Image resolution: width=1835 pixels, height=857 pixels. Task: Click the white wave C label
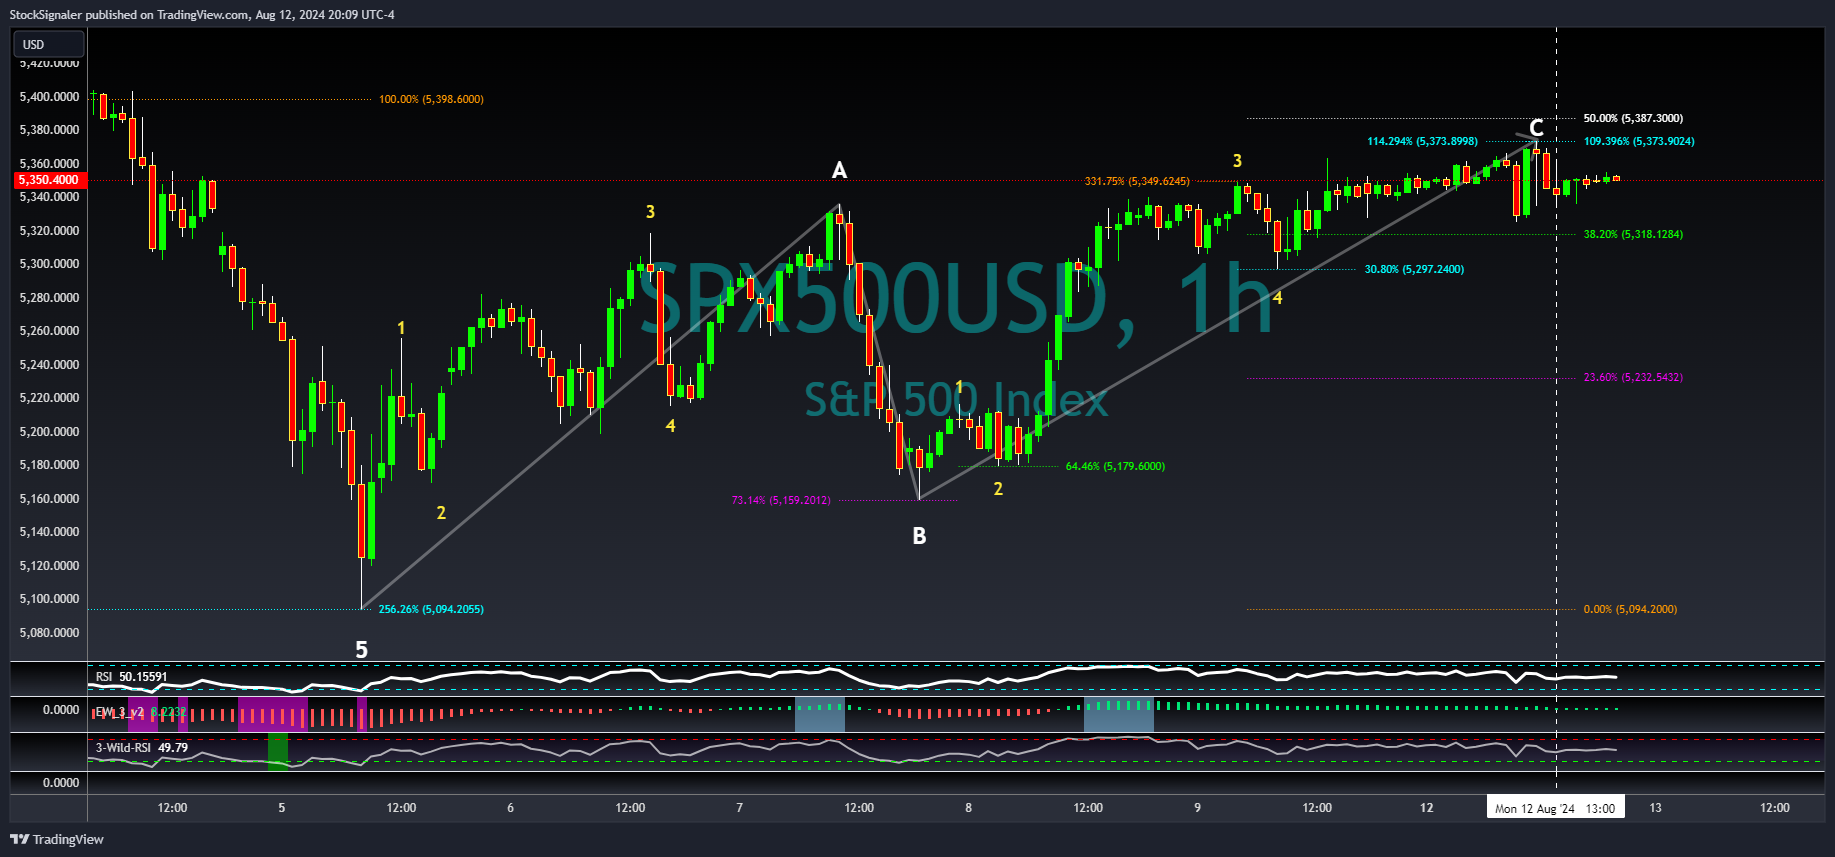tap(1537, 128)
